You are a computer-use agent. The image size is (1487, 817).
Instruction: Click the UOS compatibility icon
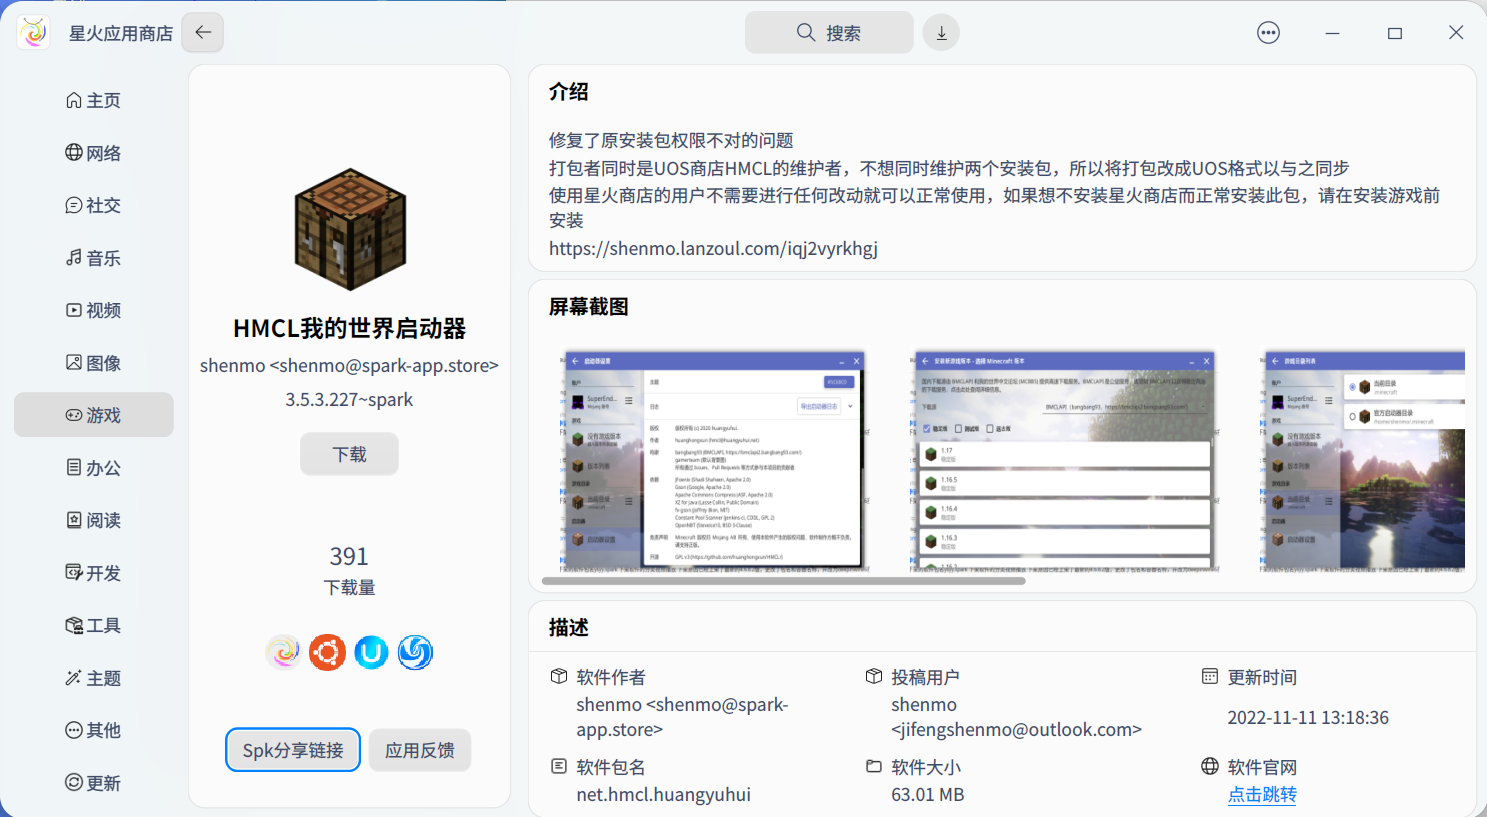pyautogui.click(x=371, y=652)
